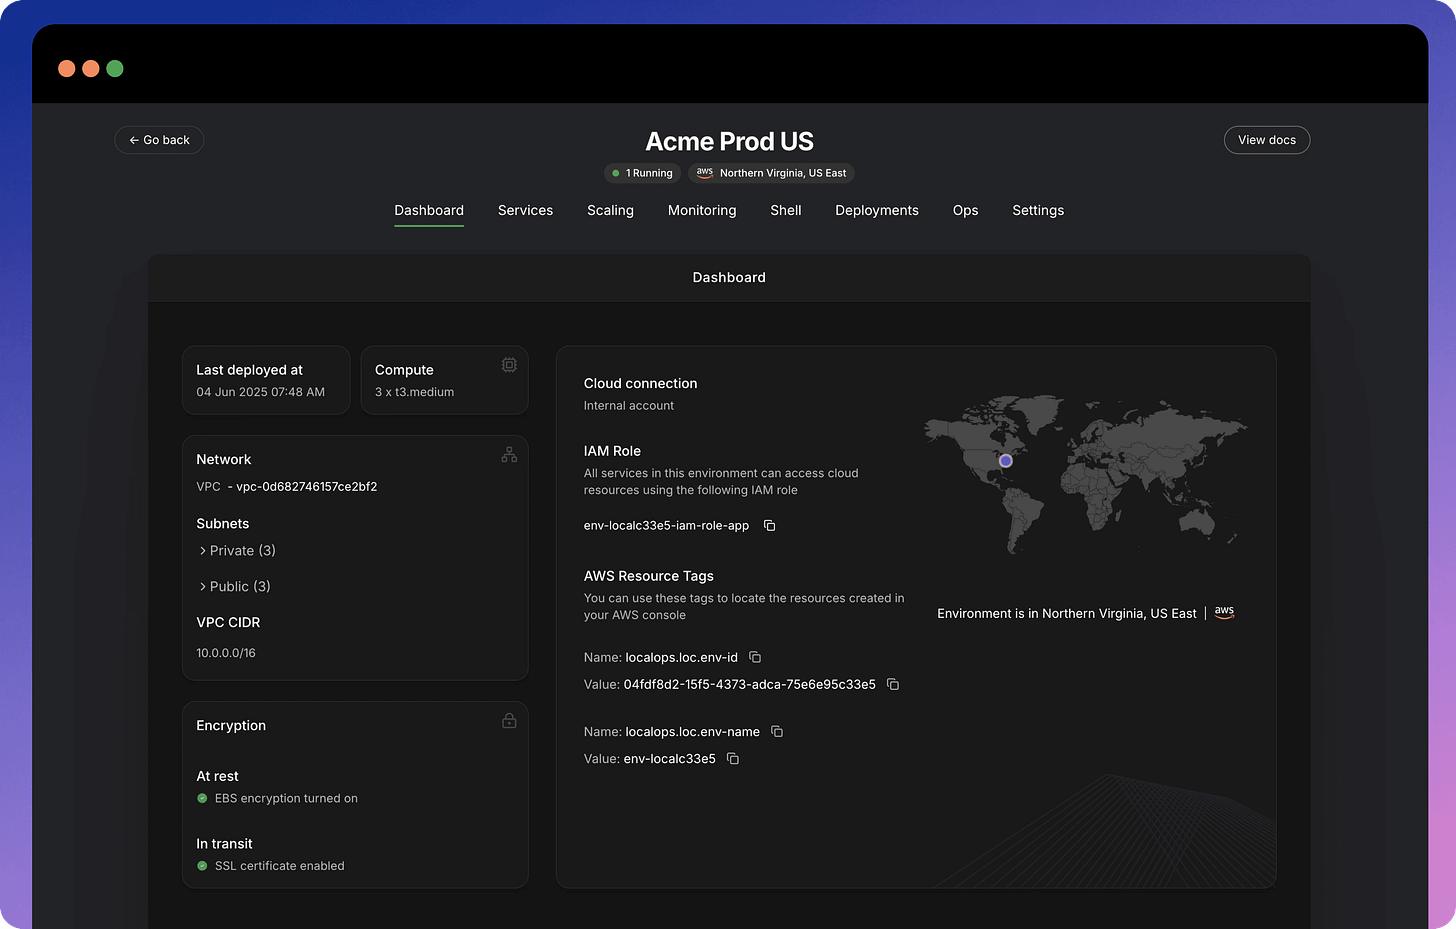
Task: Click the 04 Jun 2025 07:48 AM timestamp
Action: point(260,392)
